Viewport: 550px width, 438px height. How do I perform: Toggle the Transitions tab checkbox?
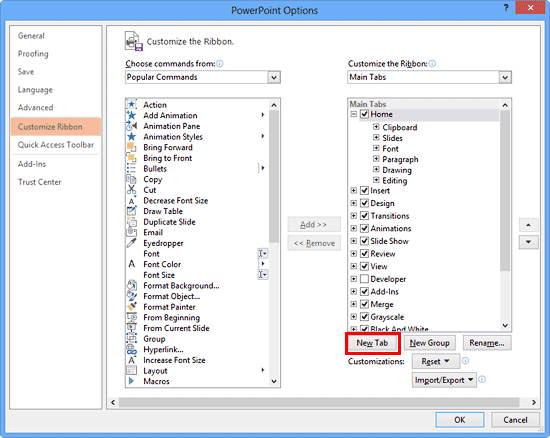[364, 216]
